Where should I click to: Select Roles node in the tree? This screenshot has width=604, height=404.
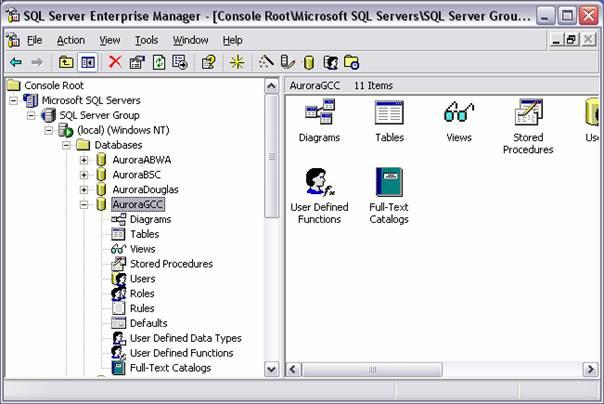[x=142, y=293]
